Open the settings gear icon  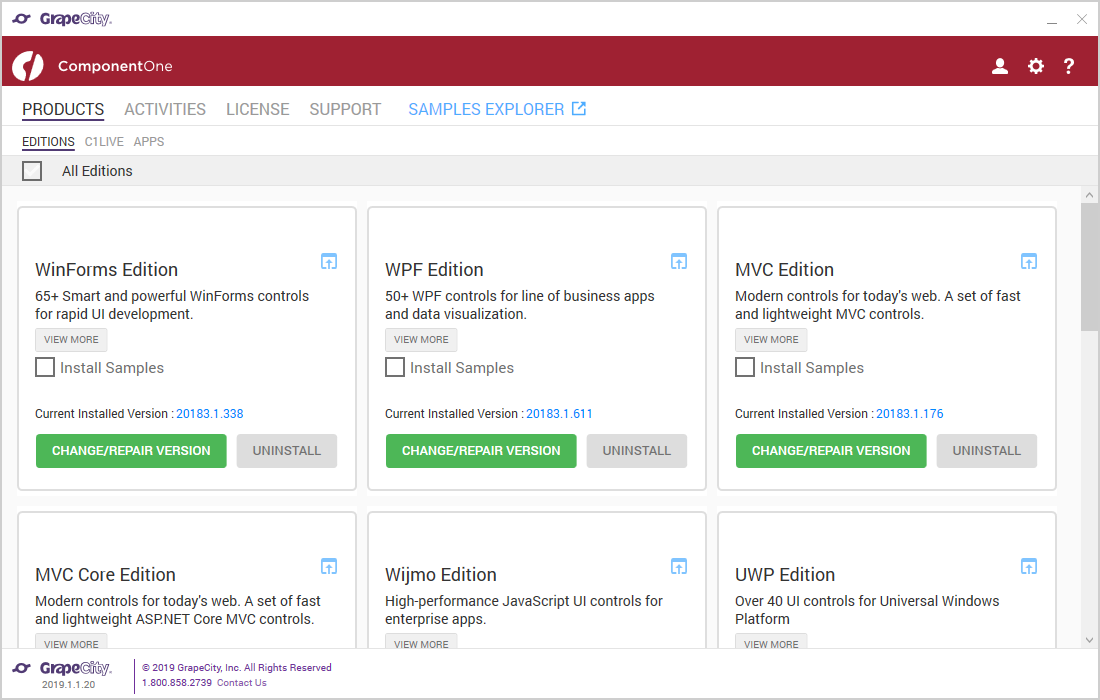[1035, 66]
